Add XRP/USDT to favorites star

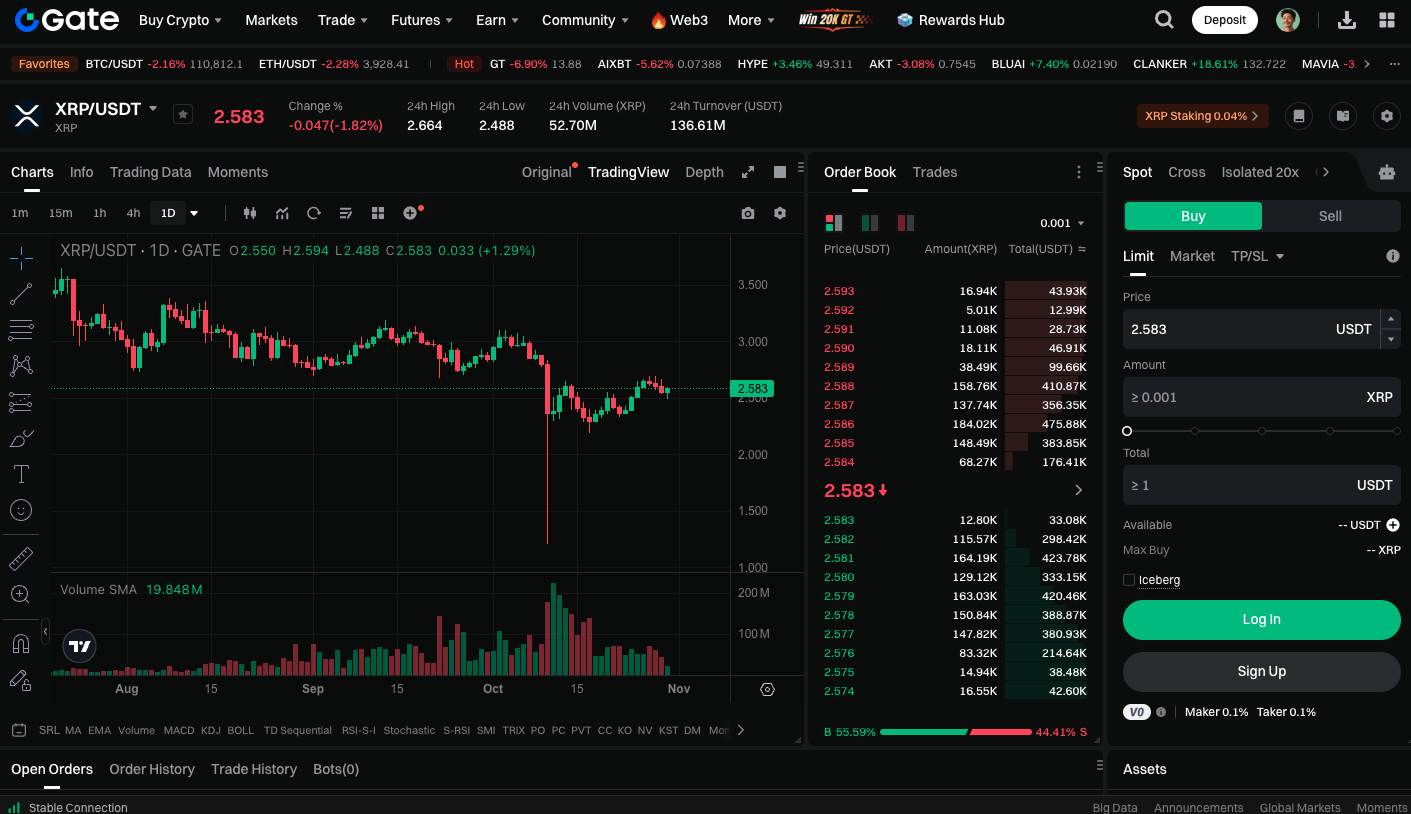(182, 115)
